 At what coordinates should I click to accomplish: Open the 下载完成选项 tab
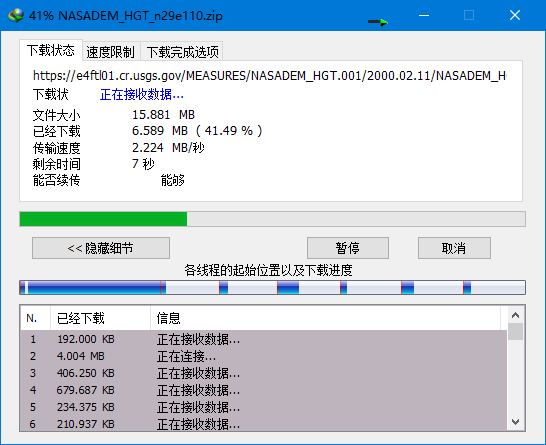(182, 52)
